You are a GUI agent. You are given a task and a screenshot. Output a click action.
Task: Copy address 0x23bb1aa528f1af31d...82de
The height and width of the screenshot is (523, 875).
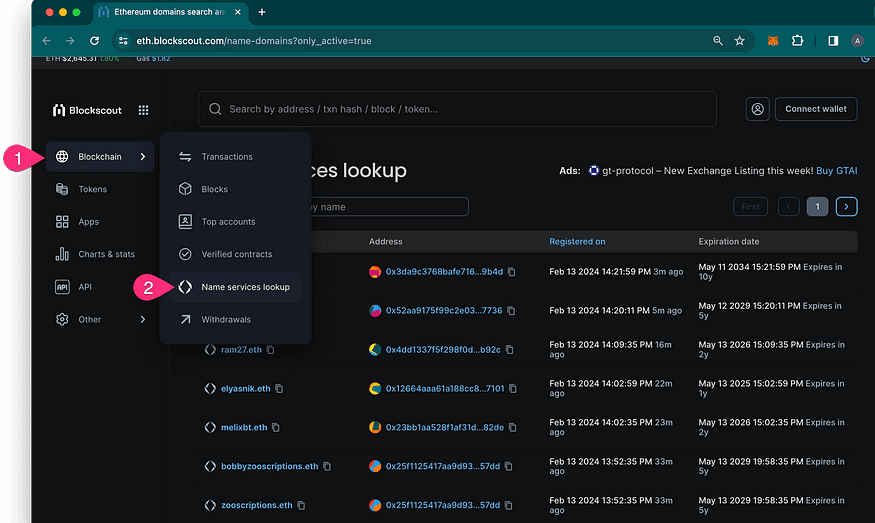pyautogui.click(x=512, y=428)
